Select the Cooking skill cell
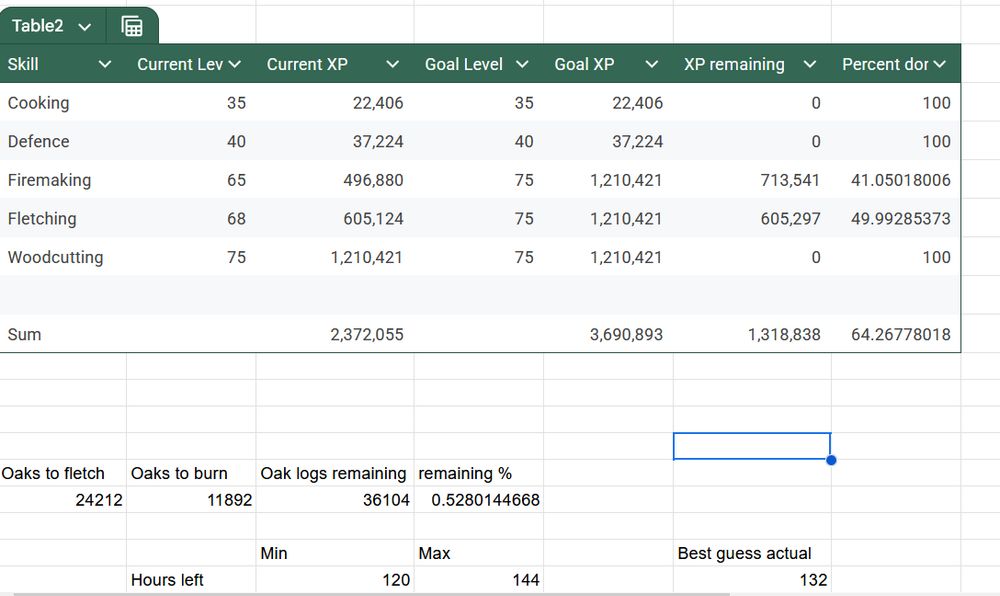The height and width of the screenshot is (596, 1000). [x=39, y=103]
